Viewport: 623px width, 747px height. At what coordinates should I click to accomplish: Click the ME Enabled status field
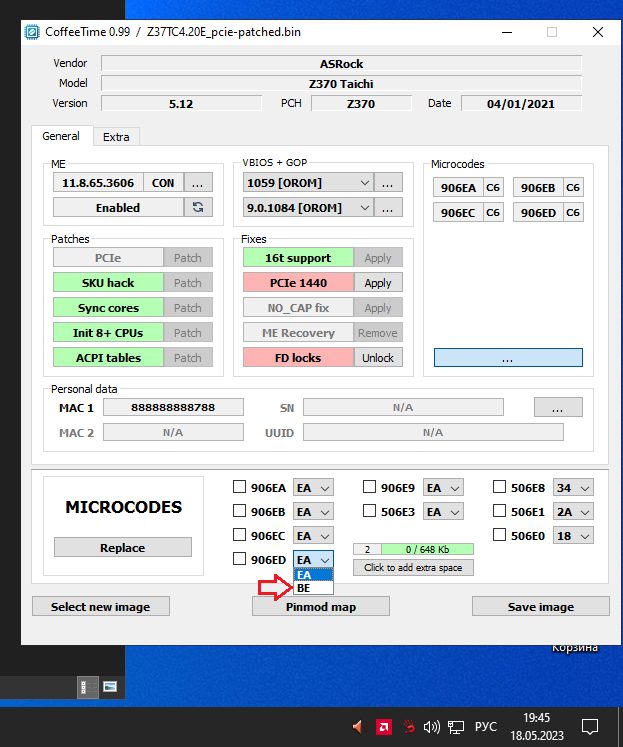point(118,208)
